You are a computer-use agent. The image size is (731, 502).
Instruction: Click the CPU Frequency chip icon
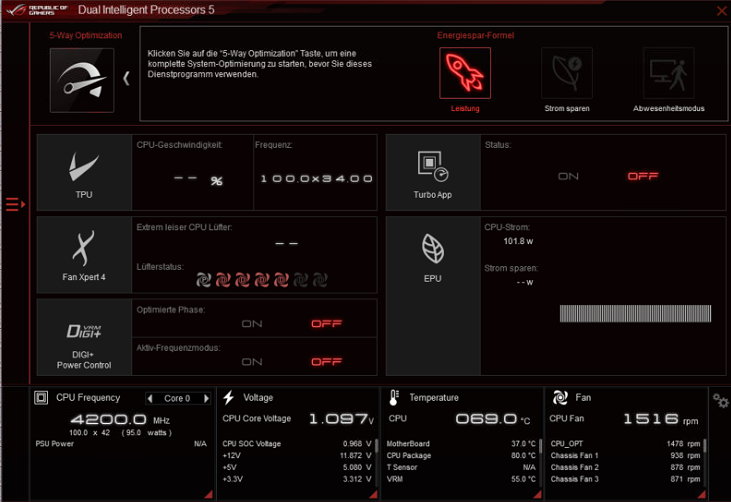click(41, 398)
